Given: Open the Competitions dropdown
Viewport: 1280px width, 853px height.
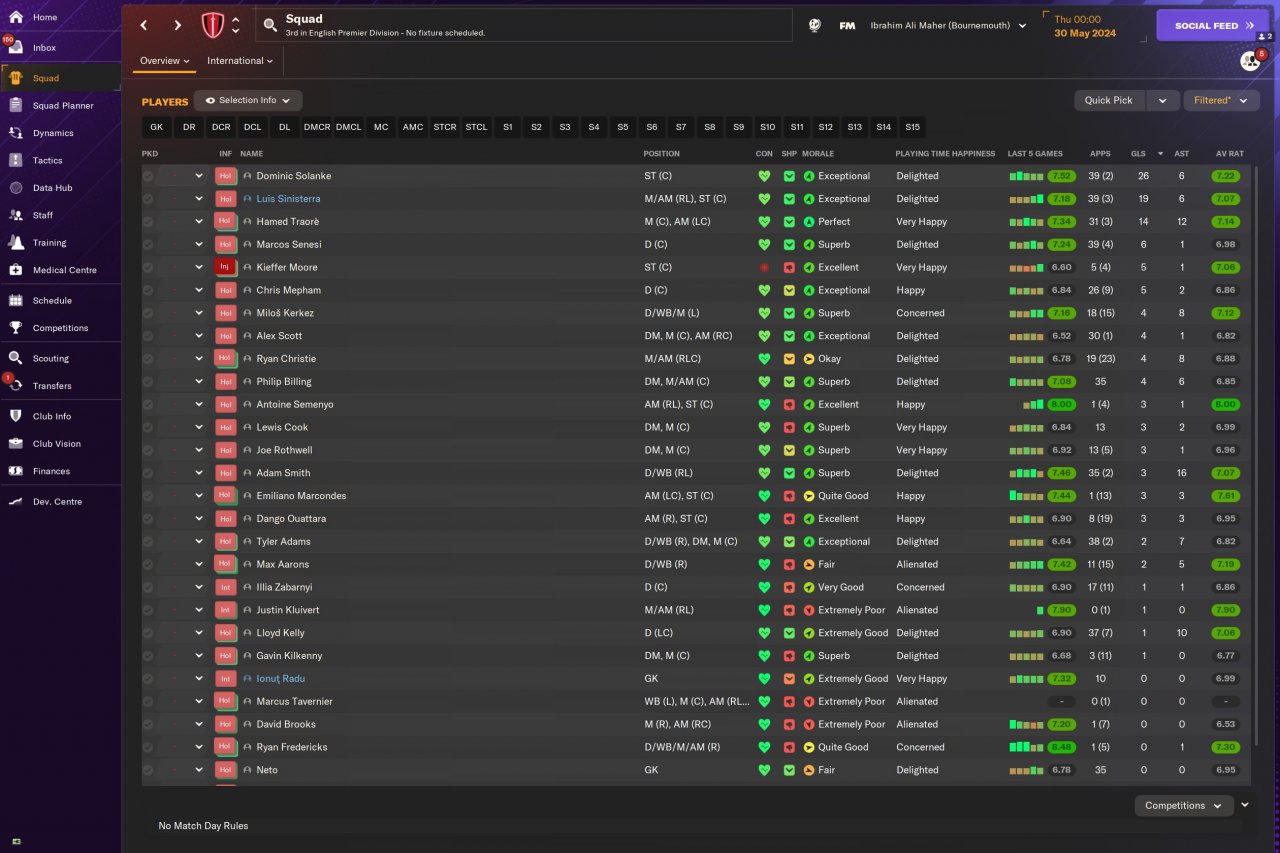Looking at the screenshot, I should tap(1184, 805).
